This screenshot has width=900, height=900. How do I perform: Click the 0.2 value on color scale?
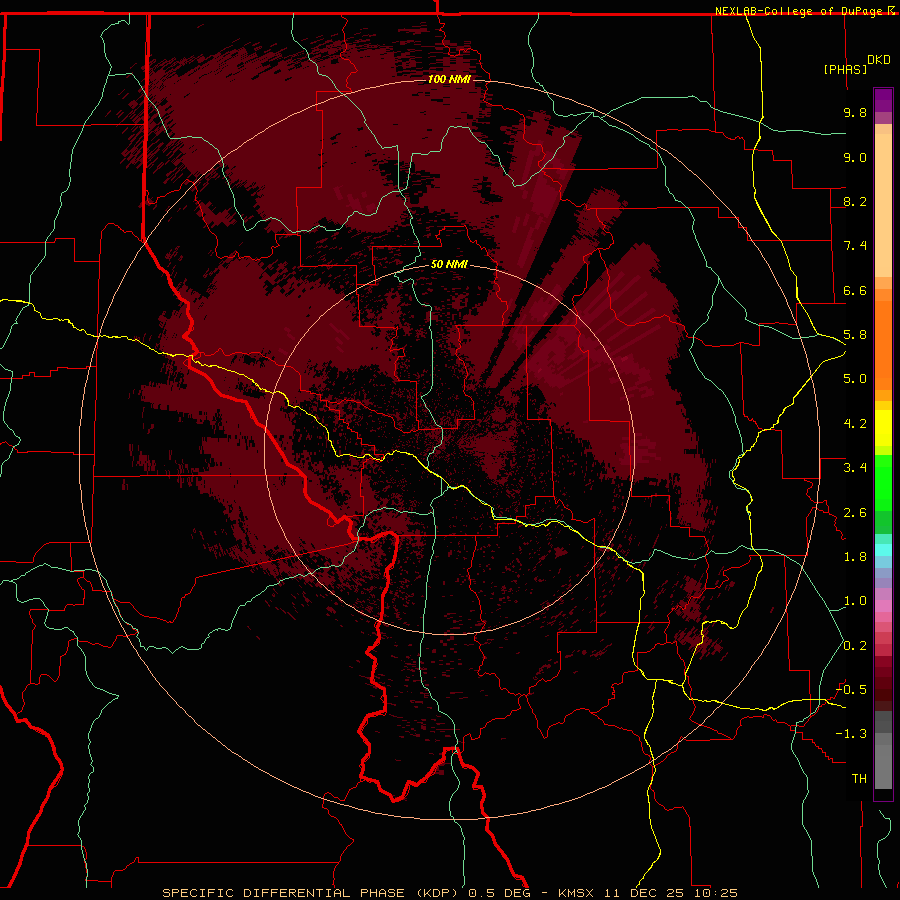coord(855,646)
